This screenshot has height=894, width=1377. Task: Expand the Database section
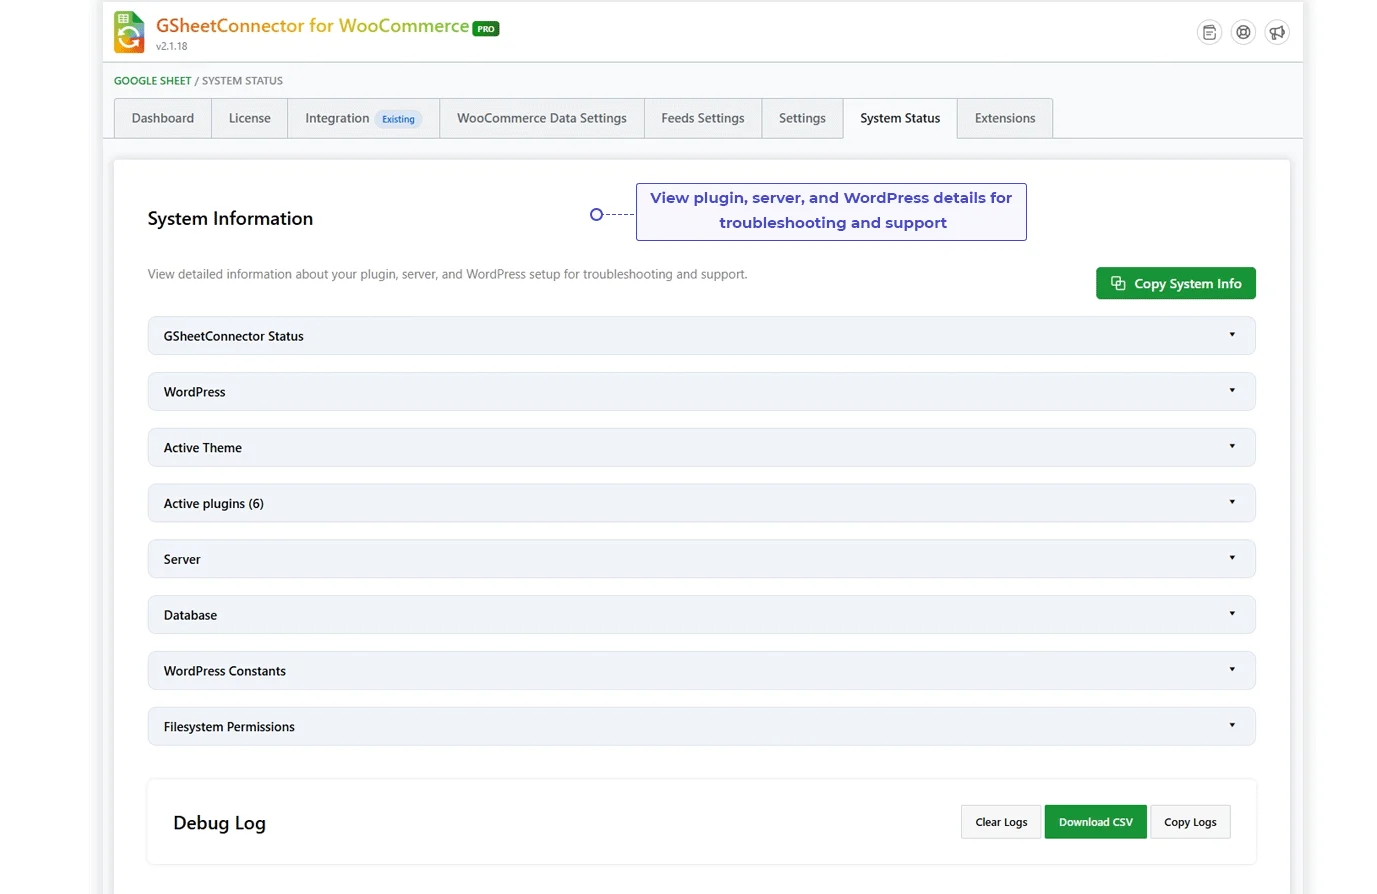pyautogui.click(x=702, y=615)
